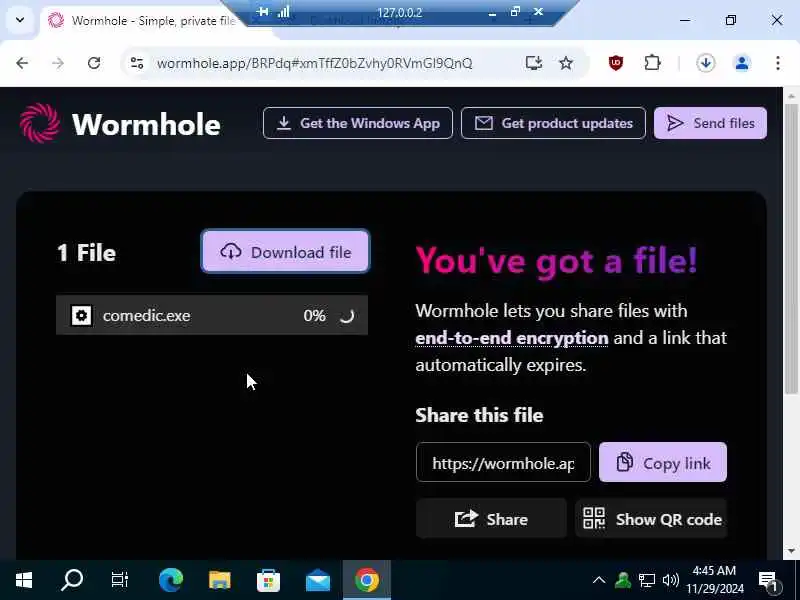Click the loading spinner on comedic.exe
800x600 pixels.
pos(347,315)
